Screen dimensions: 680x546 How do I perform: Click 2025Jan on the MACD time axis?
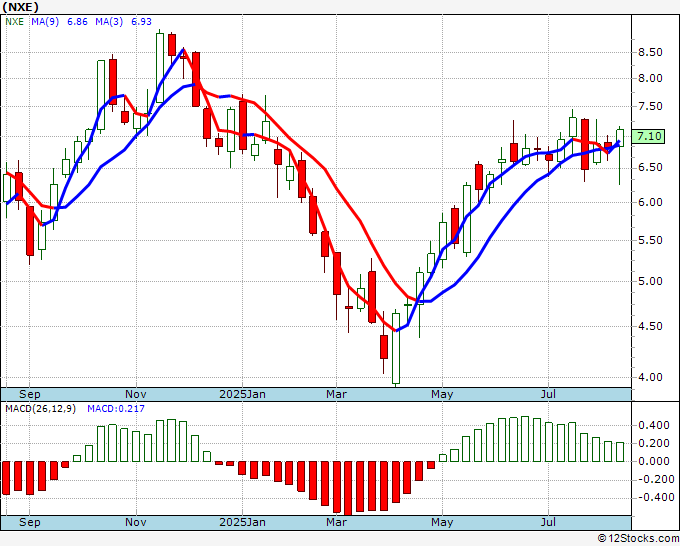(x=242, y=522)
